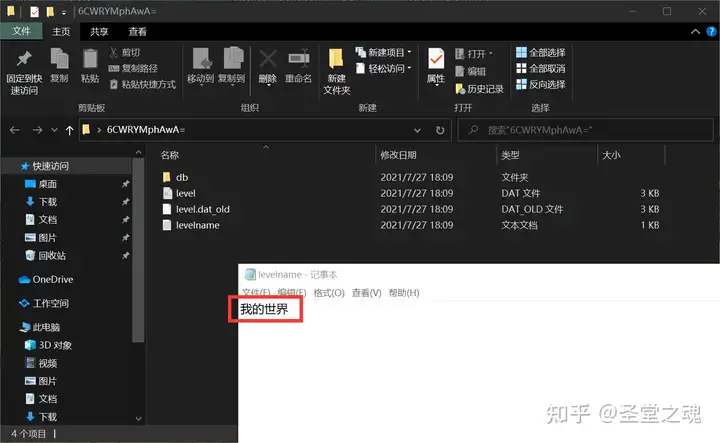Click Copy path in the ribbon
Screen dimensions: 720x443
[x=133, y=68]
